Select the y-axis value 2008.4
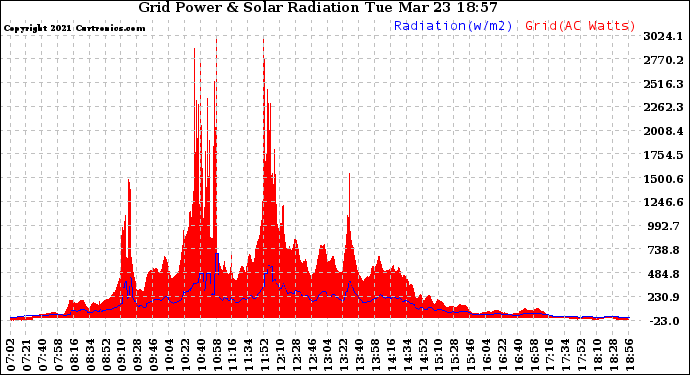Image resolution: width=690 pixels, height=375 pixels. (x=663, y=131)
